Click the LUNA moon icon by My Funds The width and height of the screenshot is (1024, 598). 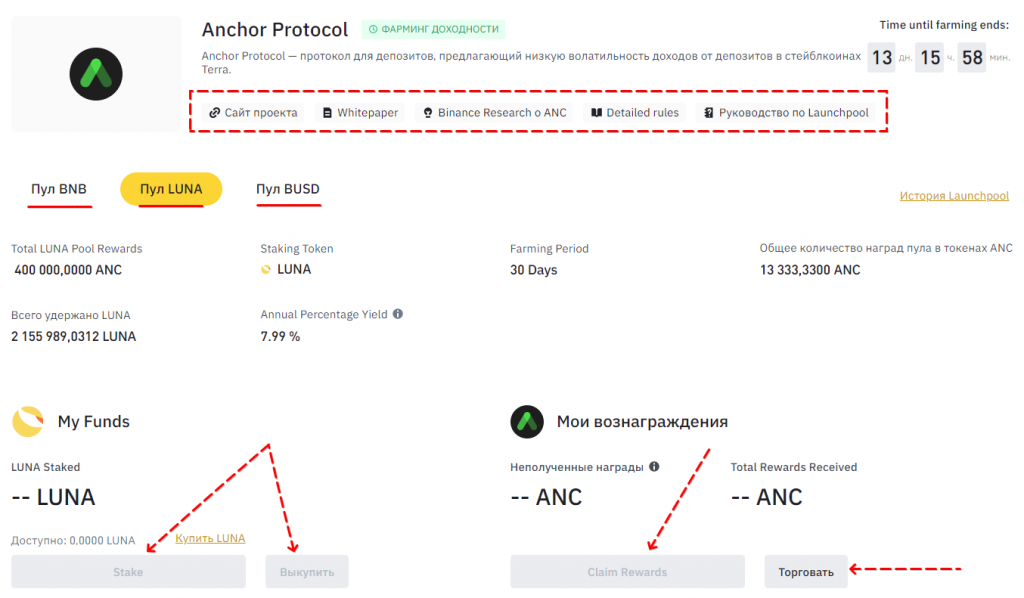point(27,422)
